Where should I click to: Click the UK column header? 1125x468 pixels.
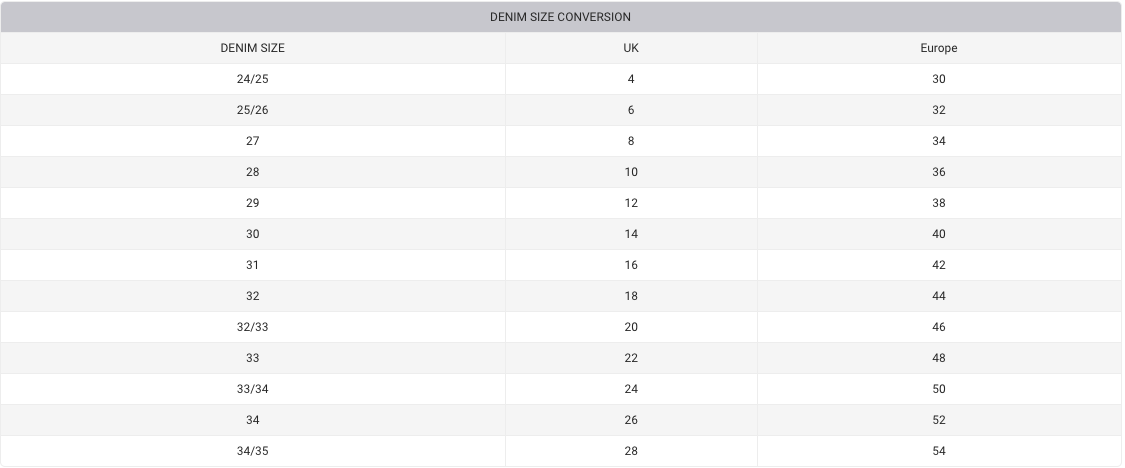[631, 48]
